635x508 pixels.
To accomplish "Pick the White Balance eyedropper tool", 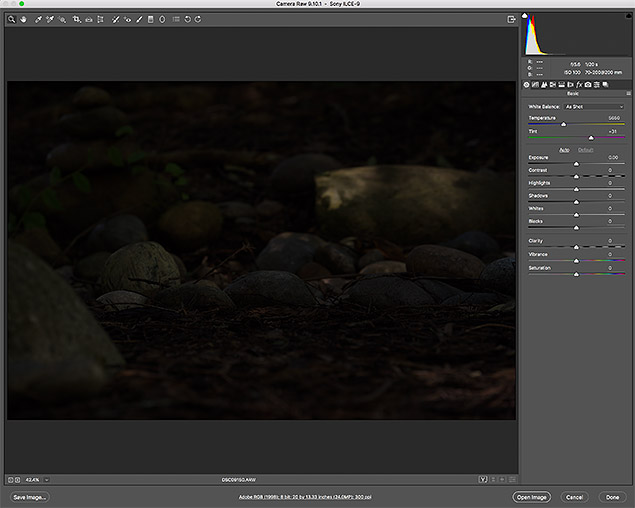I will click(x=37, y=19).
